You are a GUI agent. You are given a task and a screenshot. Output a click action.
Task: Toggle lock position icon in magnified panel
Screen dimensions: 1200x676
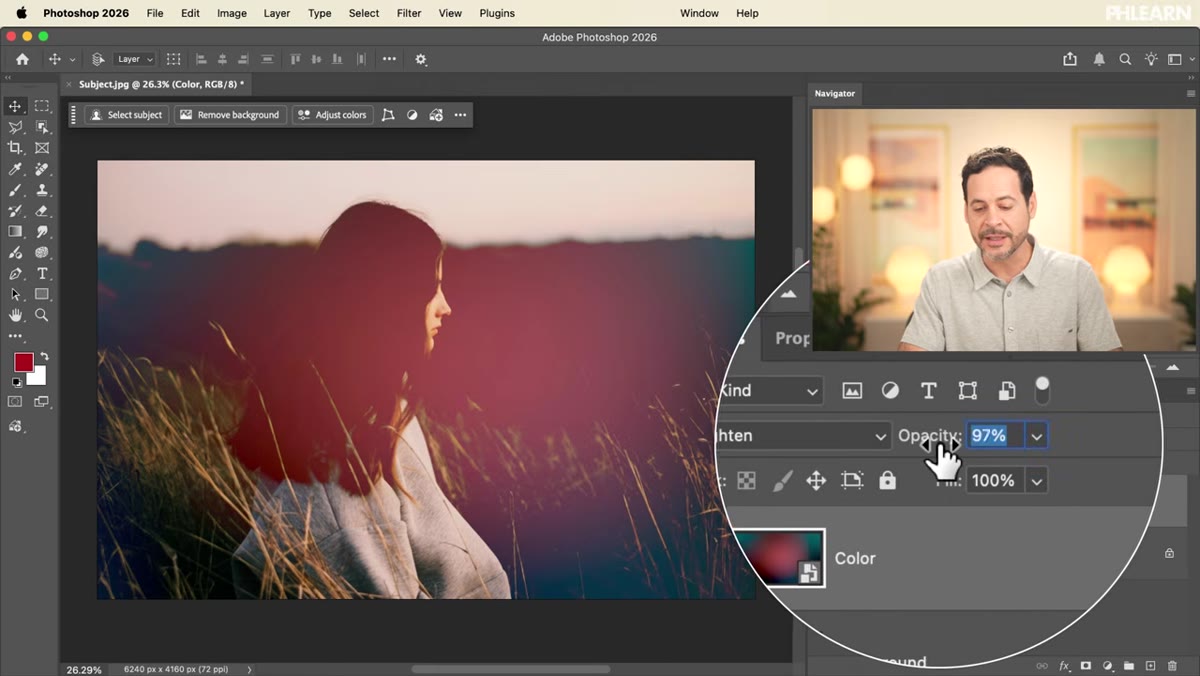pyautogui.click(x=816, y=481)
